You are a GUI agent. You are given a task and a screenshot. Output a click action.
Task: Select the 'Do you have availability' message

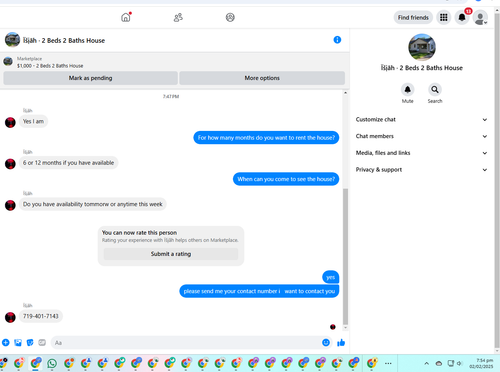tap(93, 204)
